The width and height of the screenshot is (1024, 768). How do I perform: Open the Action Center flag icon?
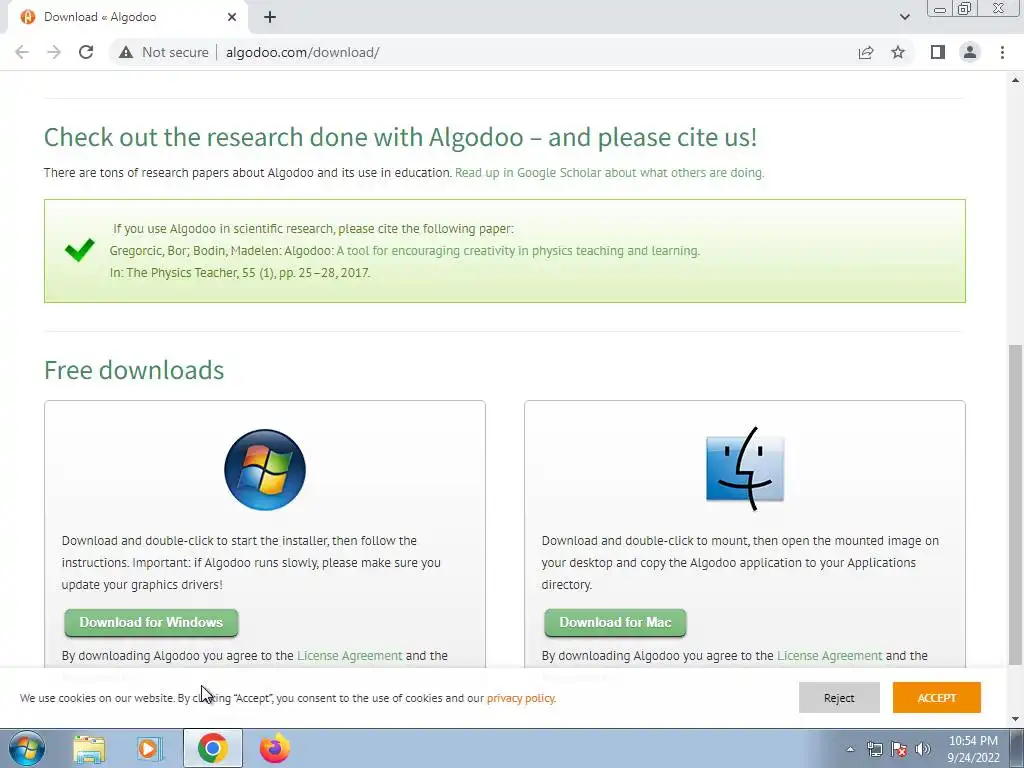899,749
